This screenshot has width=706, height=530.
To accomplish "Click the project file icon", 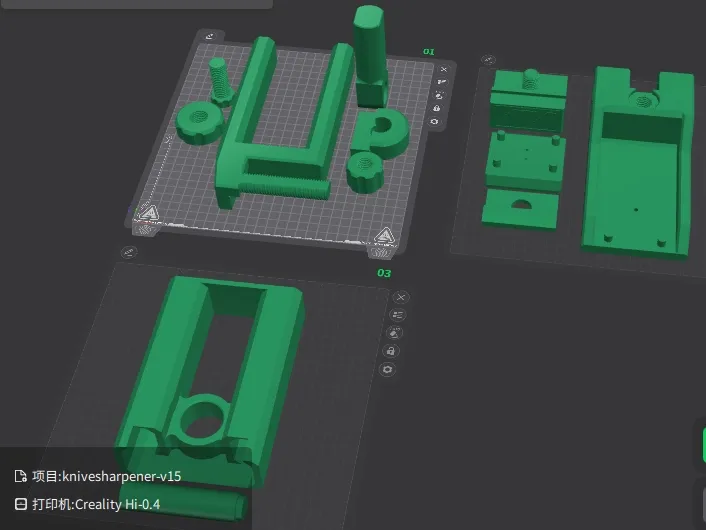I will [20, 476].
